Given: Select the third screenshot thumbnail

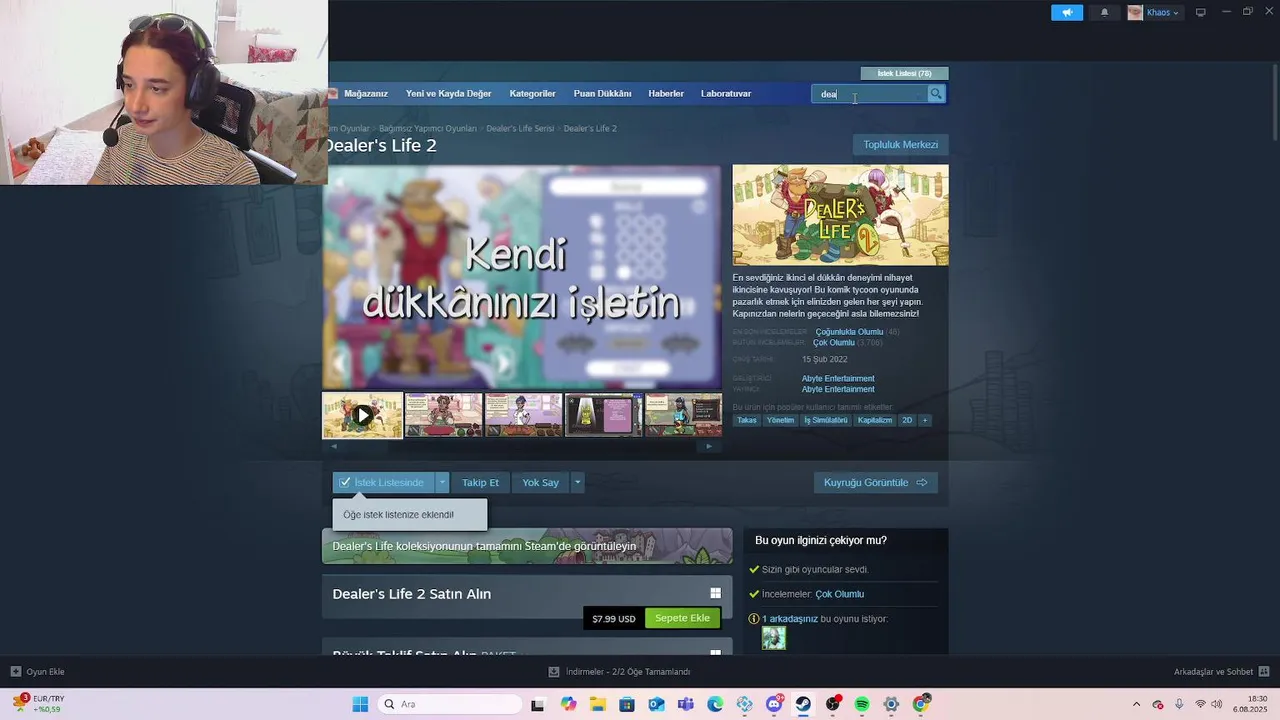Looking at the screenshot, I should [524, 415].
